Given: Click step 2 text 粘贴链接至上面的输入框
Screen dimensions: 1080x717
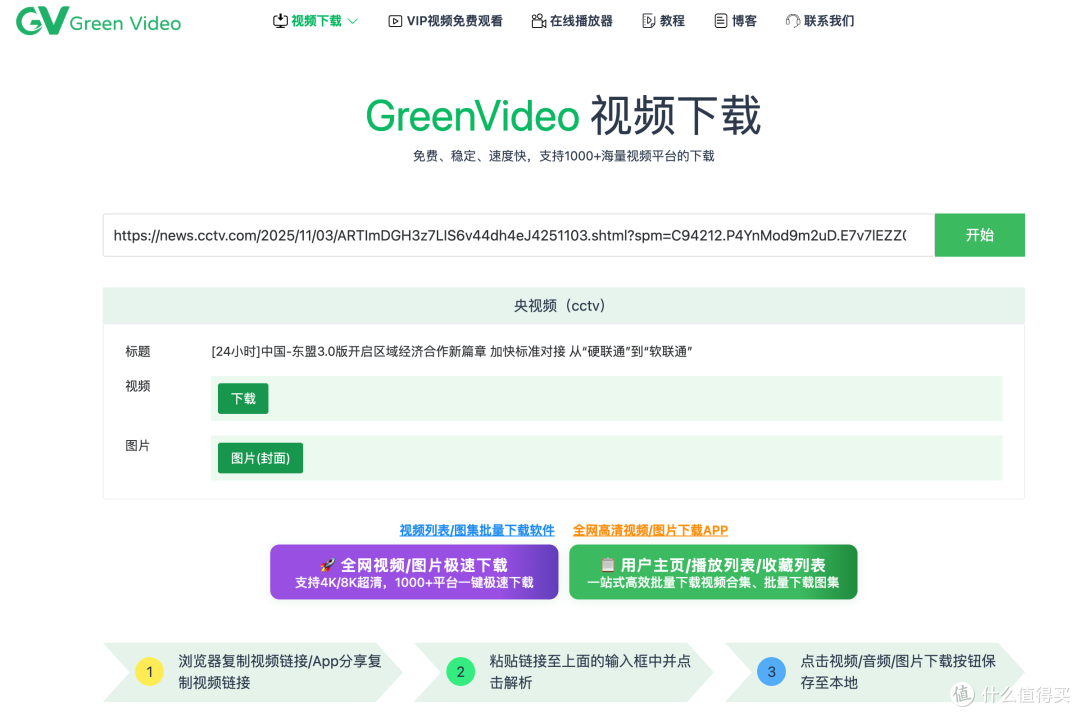Looking at the screenshot, I should coord(590,672).
